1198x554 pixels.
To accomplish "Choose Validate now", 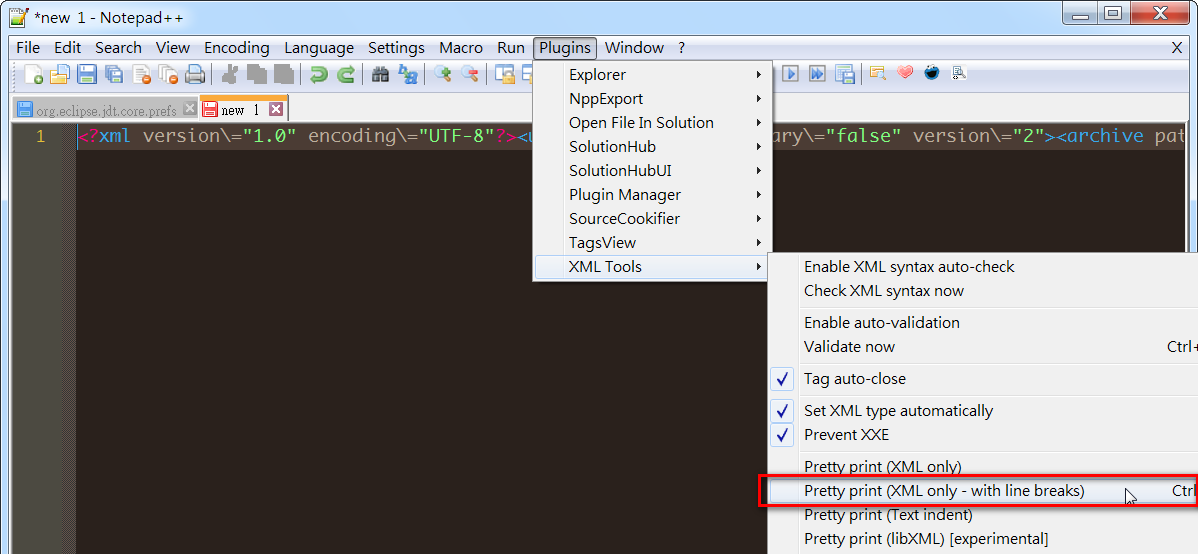I will click(982, 347).
